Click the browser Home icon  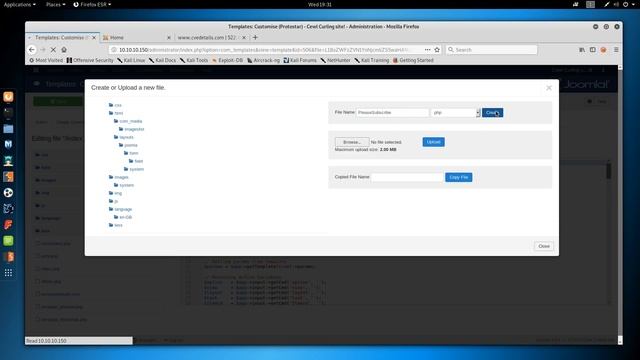tap(64, 49)
